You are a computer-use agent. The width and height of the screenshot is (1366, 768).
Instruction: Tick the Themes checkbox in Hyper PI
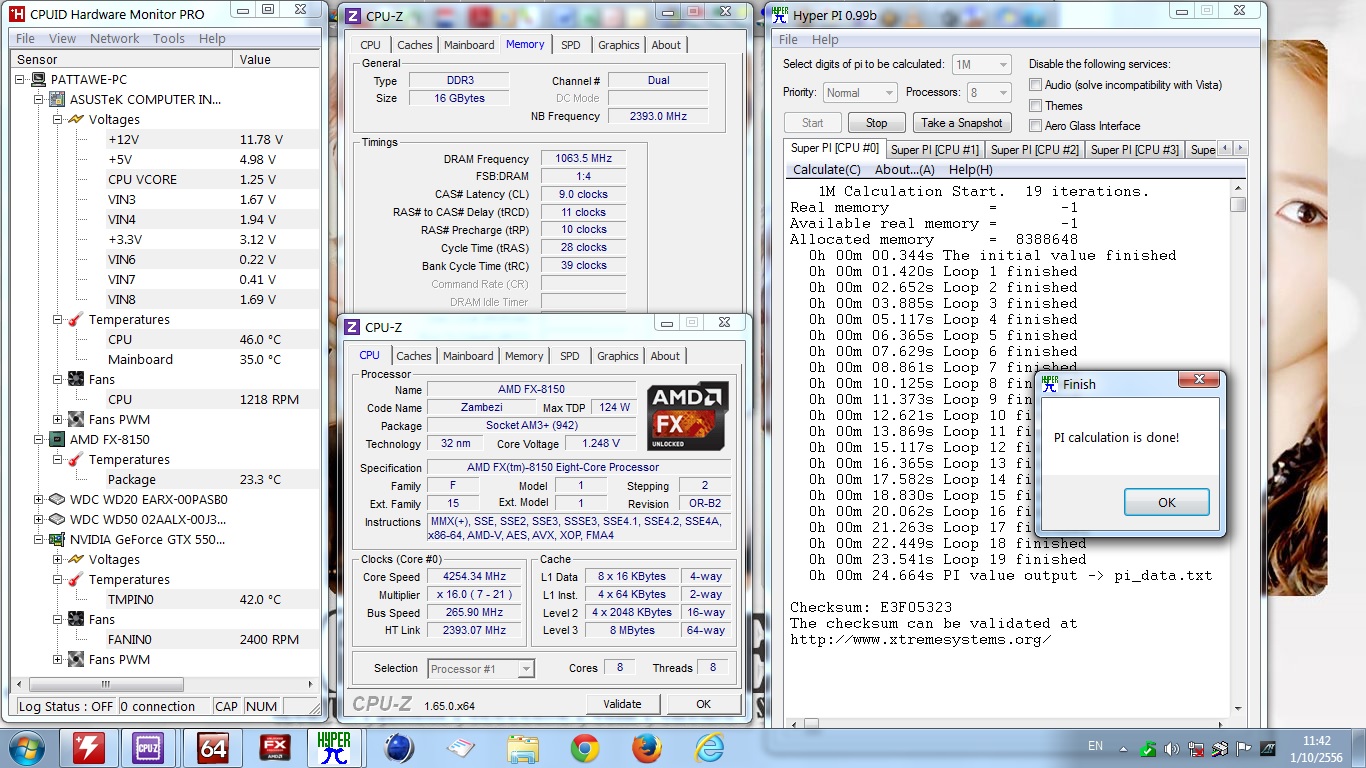pyautogui.click(x=1036, y=106)
